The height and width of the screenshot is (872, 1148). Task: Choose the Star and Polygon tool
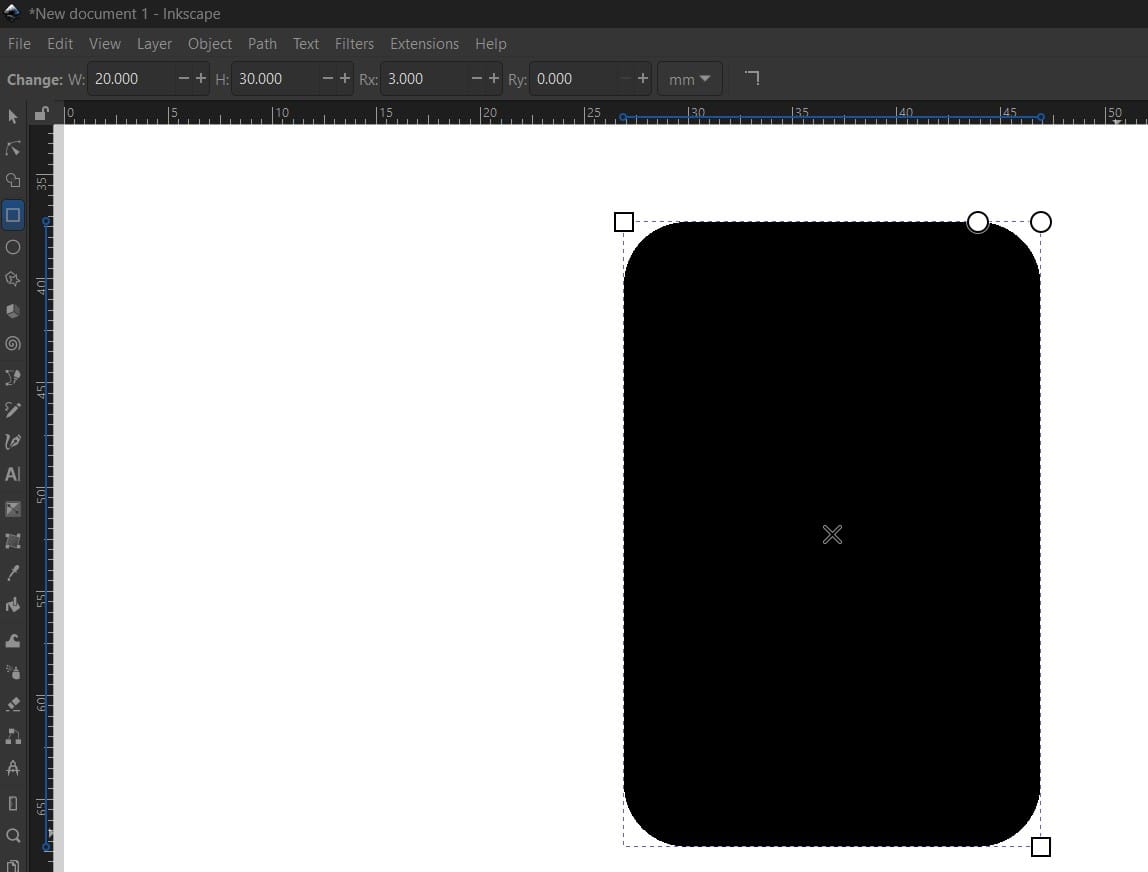pyautogui.click(x=13, y=279)
